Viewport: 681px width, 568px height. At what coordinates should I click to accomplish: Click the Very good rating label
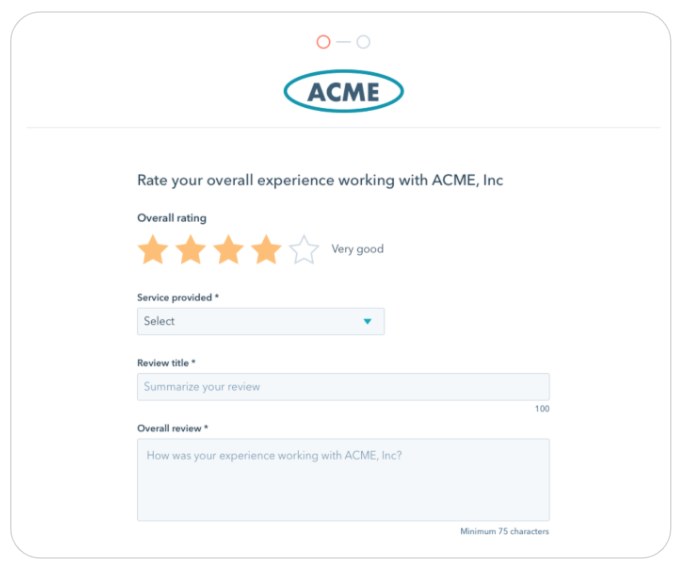(x=357, y=249)
